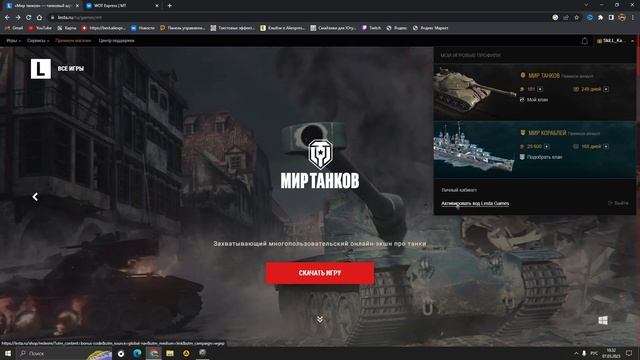
Task: Open Мой клан link
Action: point(534,100)
